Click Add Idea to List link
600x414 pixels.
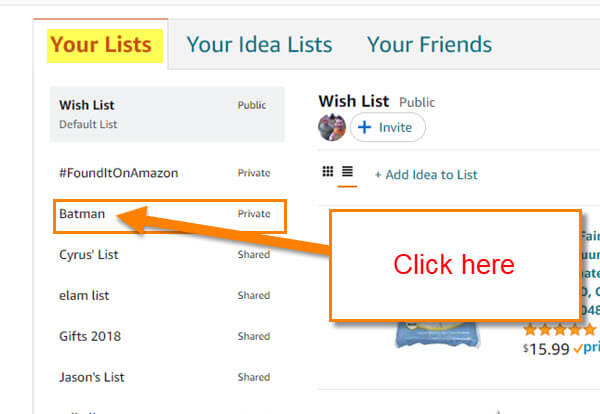pyautogui.click(x=426, y=175)
